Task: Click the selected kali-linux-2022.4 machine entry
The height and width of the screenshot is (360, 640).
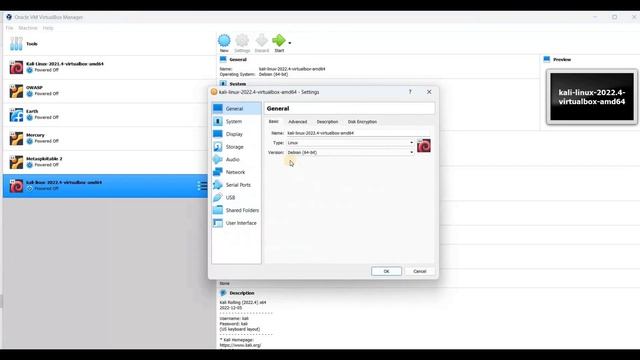Action: pyautogui.click(x=105, y=186)
